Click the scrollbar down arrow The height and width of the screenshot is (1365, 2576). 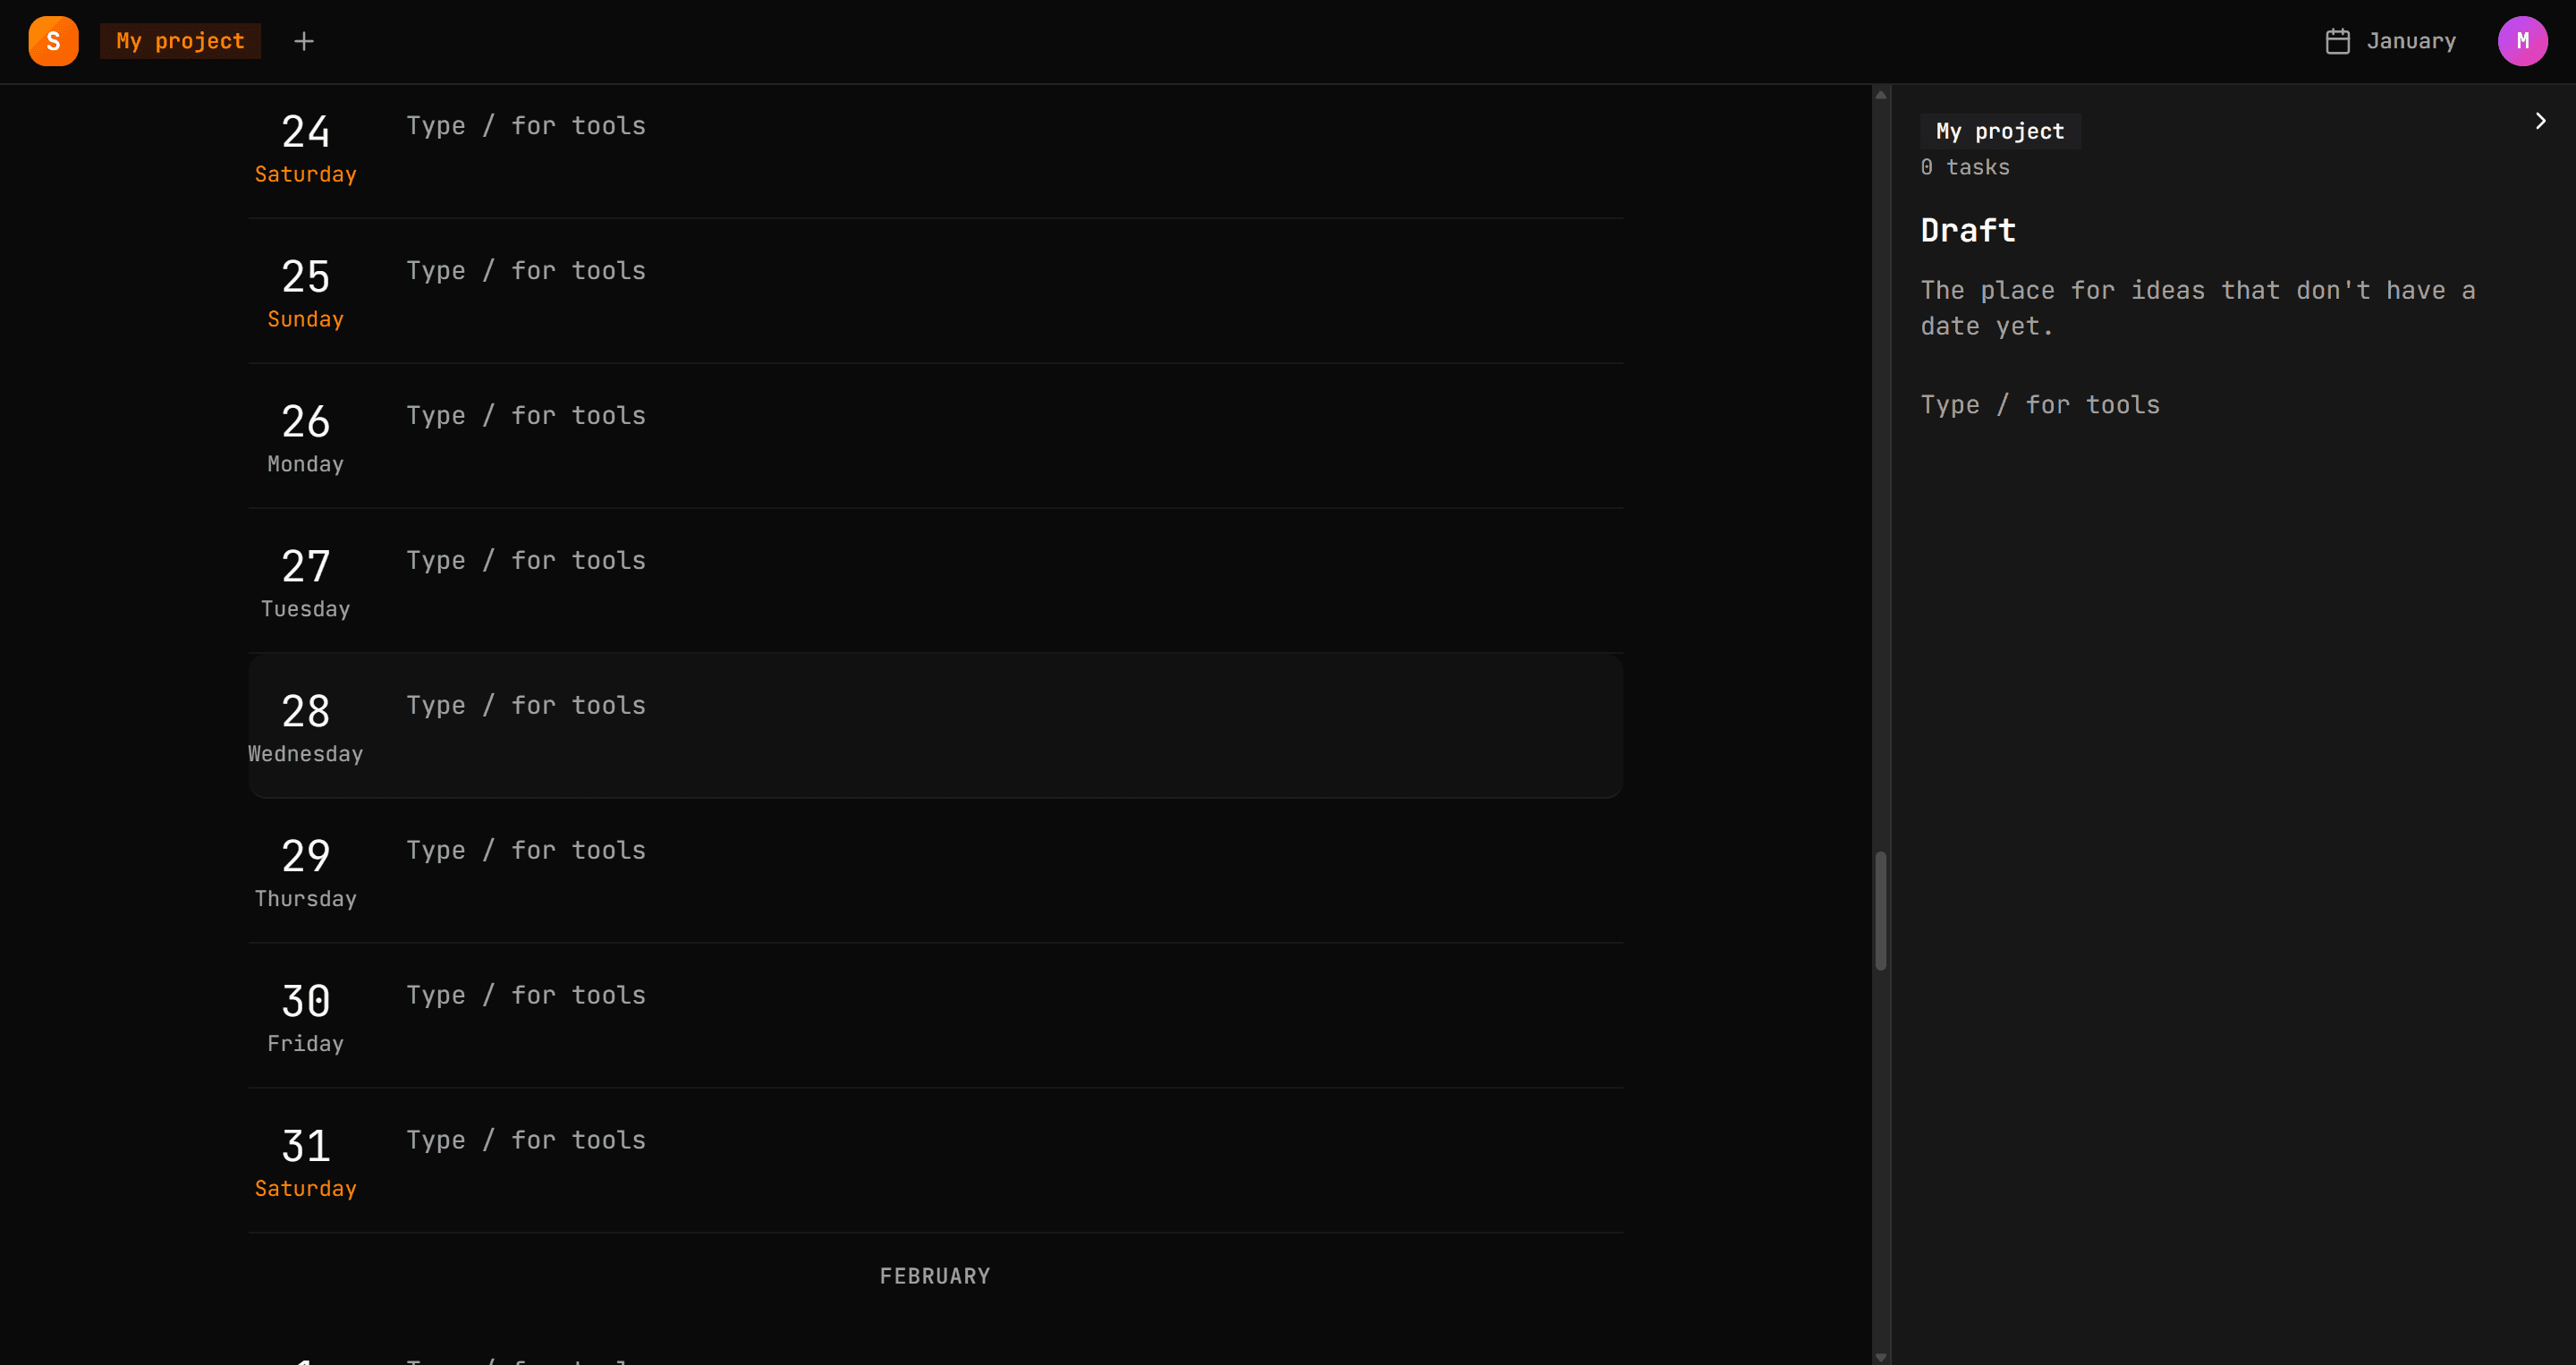point(1880,1357)
